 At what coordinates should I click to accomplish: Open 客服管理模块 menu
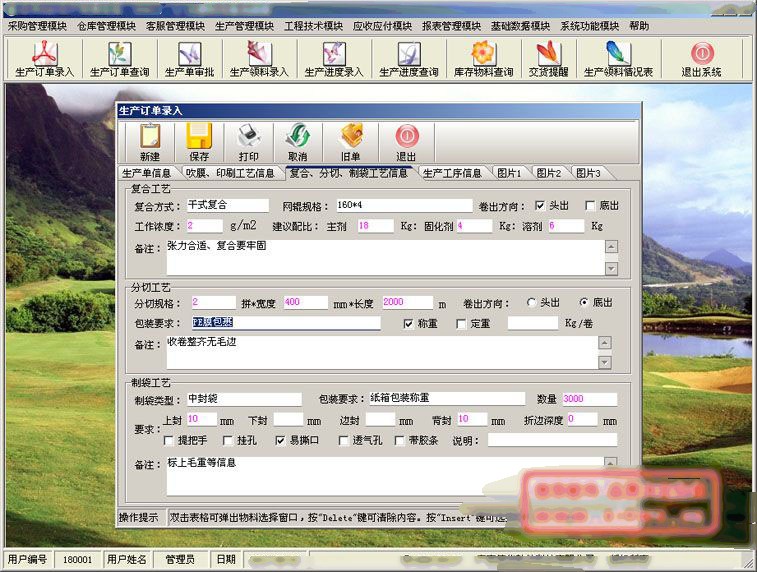175,26
